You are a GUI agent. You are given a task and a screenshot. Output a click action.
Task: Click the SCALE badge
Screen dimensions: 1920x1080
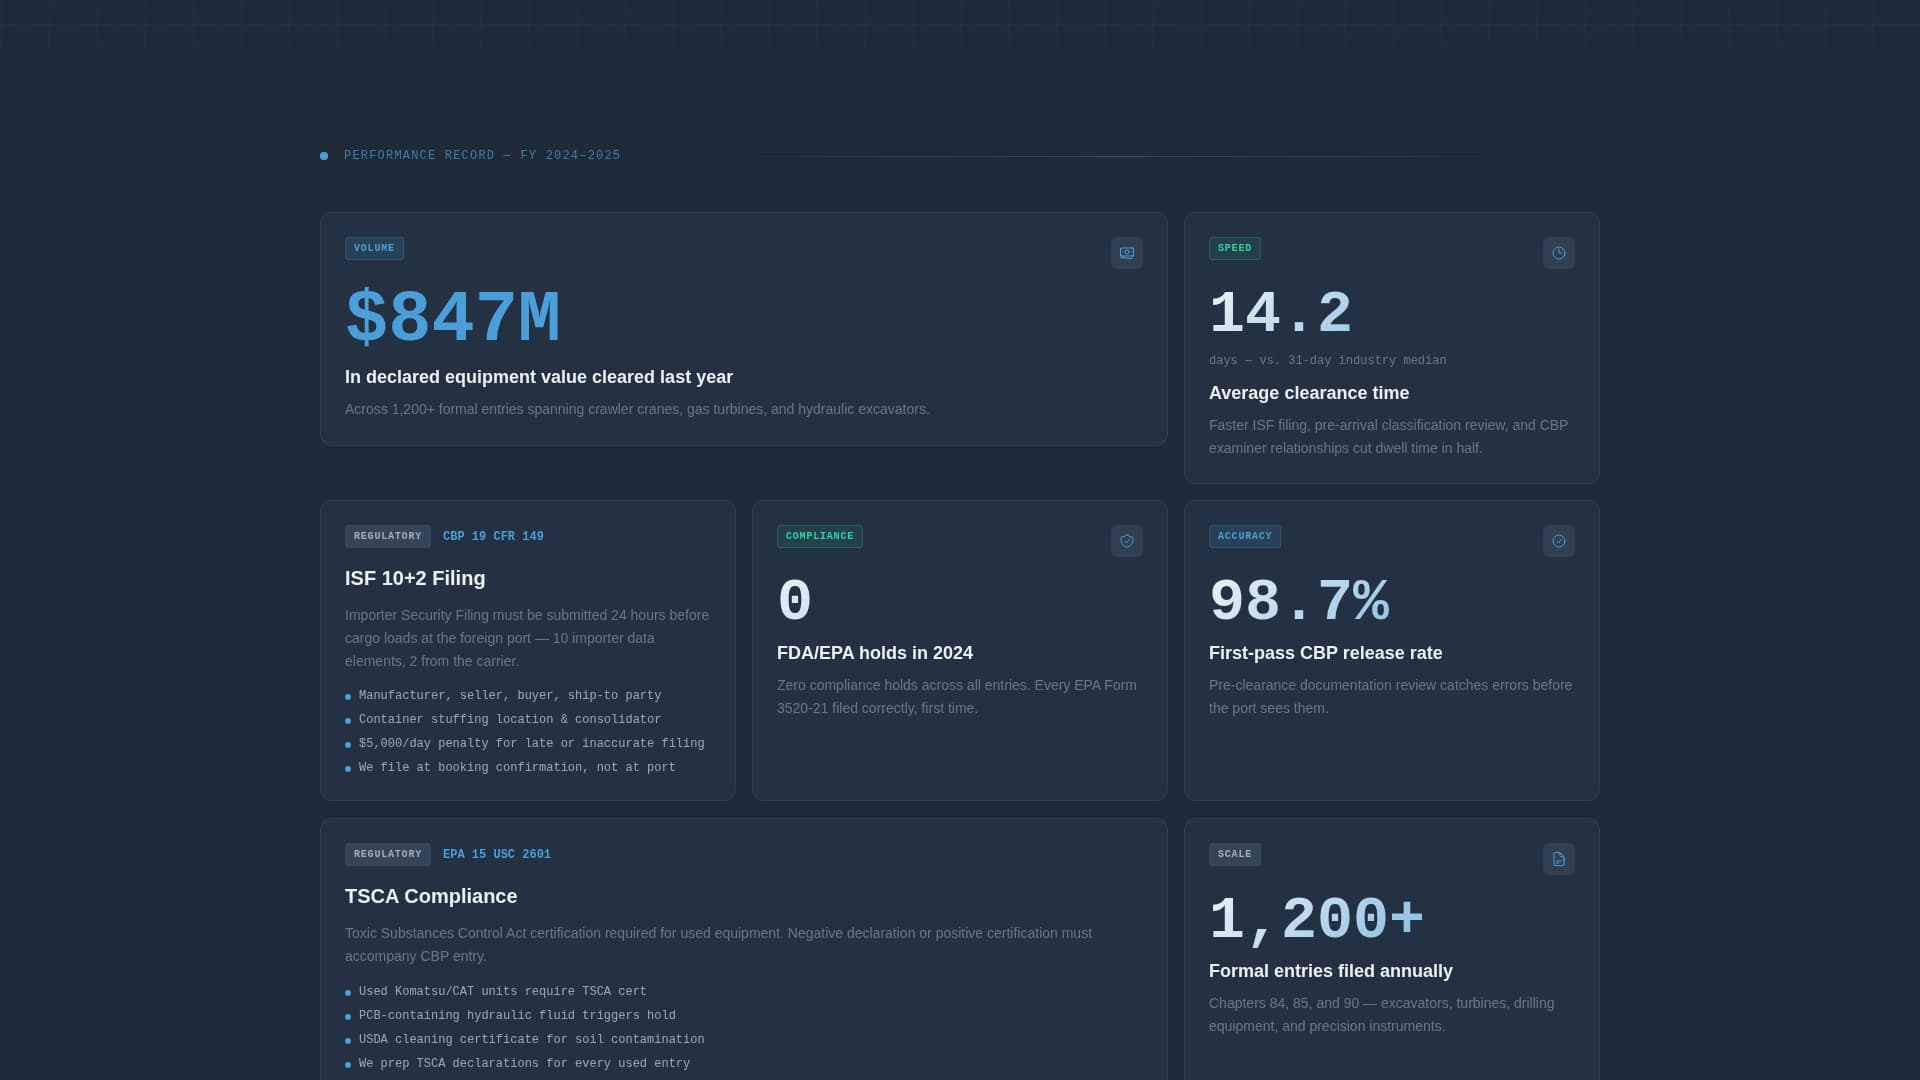click(x=1234, y=854)
